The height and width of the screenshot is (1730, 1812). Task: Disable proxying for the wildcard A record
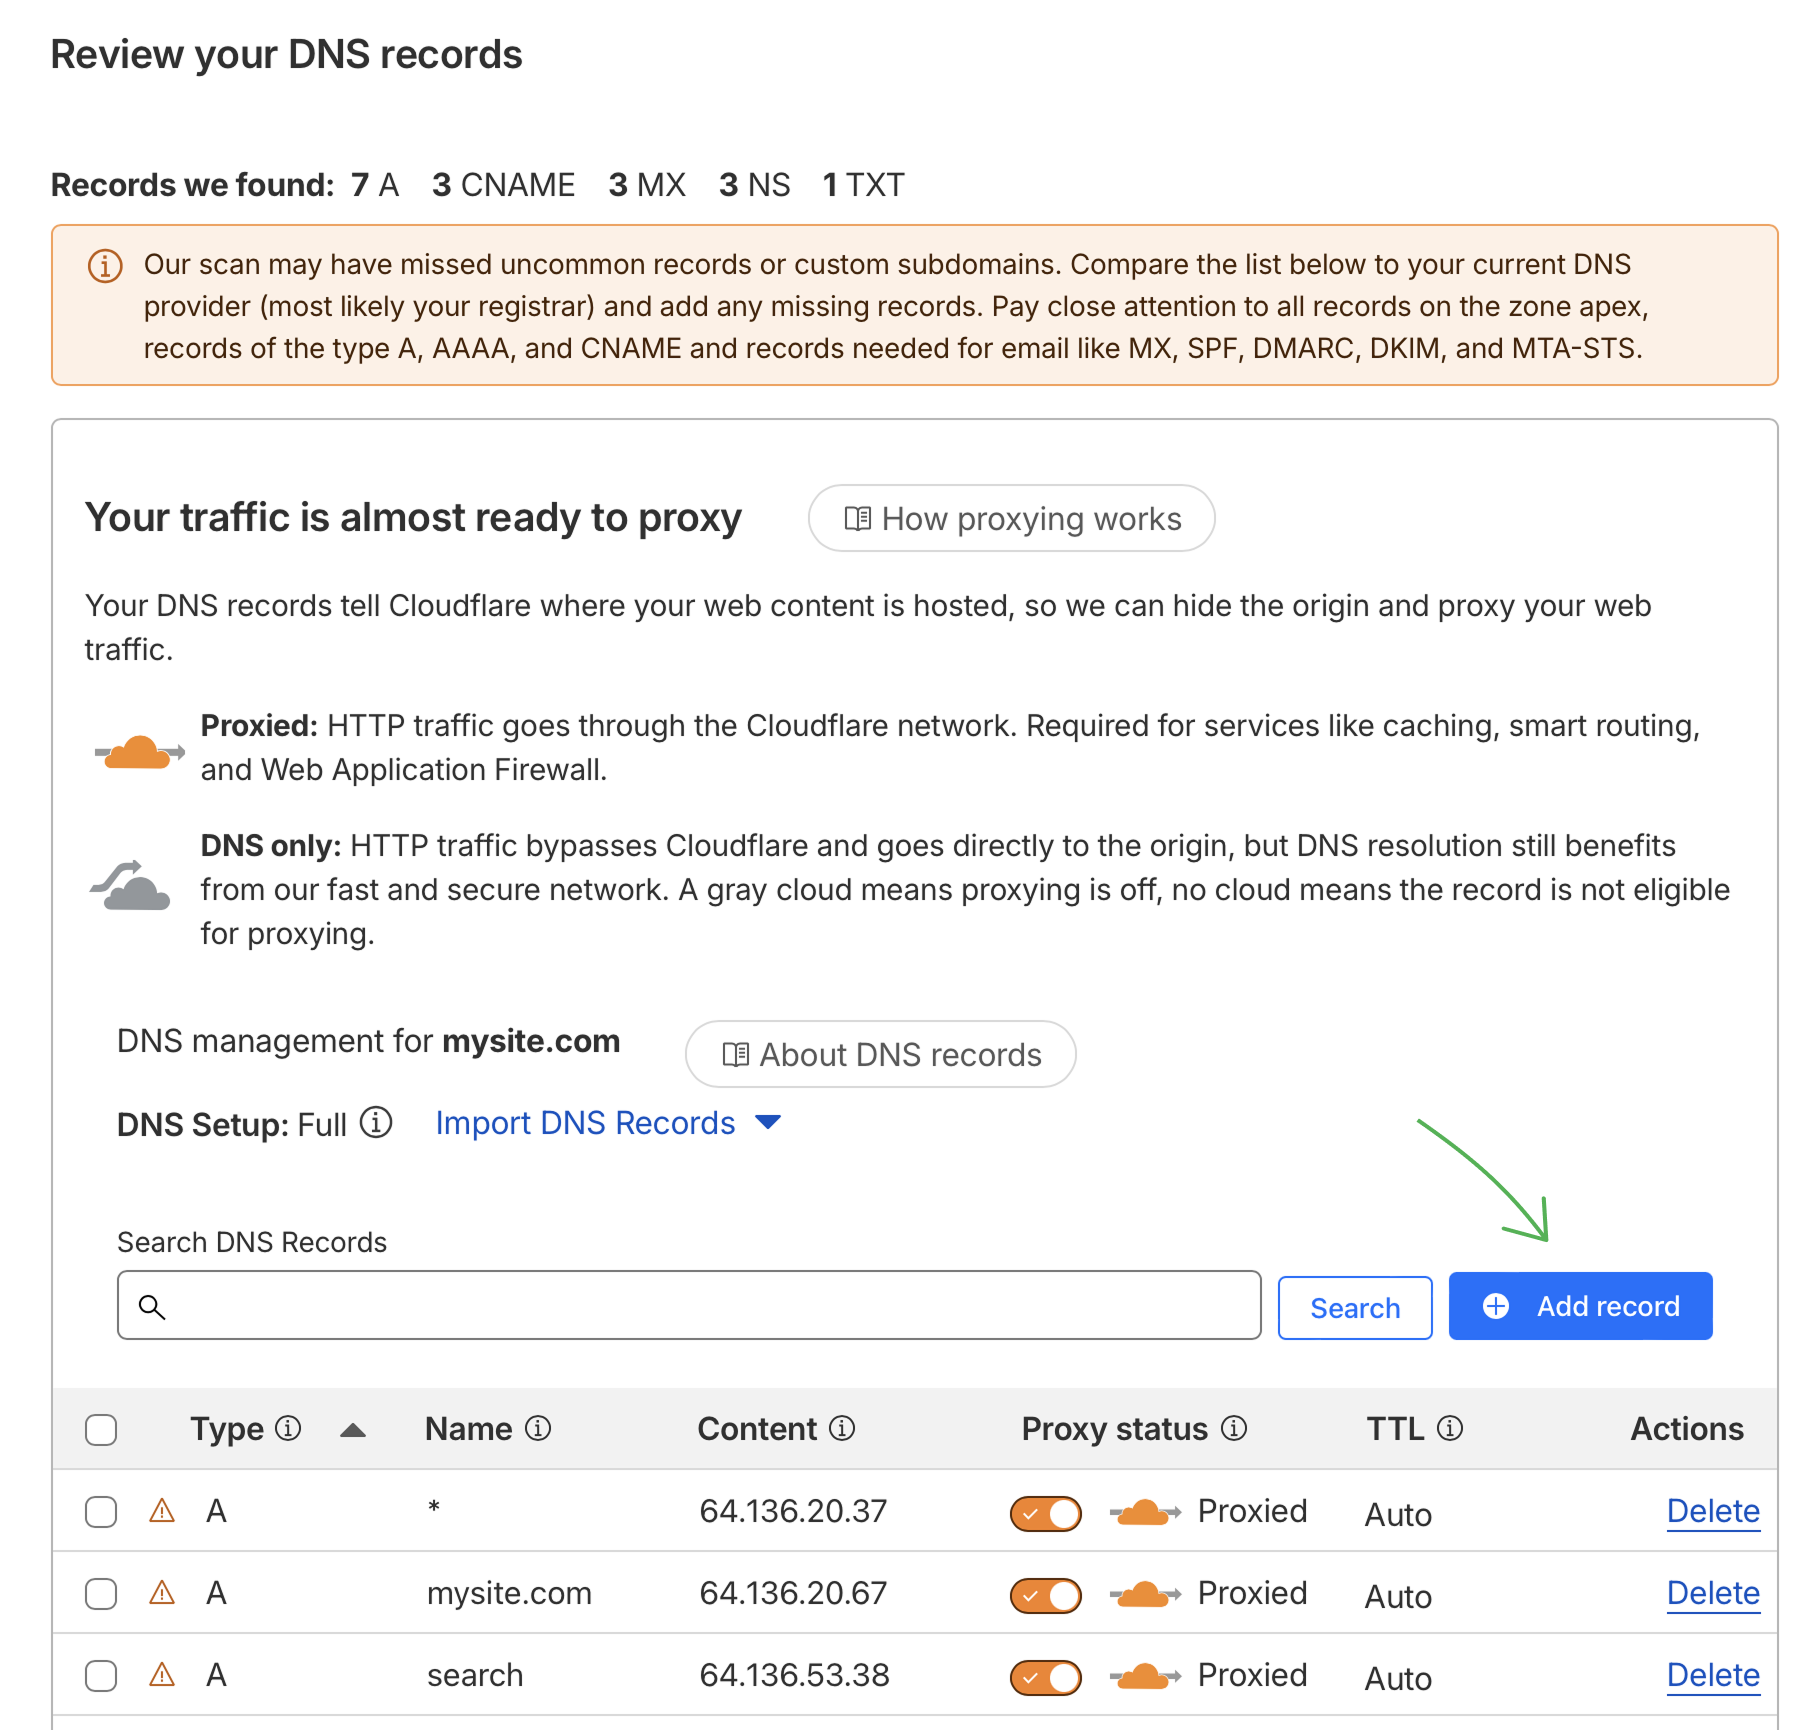1046,1513
